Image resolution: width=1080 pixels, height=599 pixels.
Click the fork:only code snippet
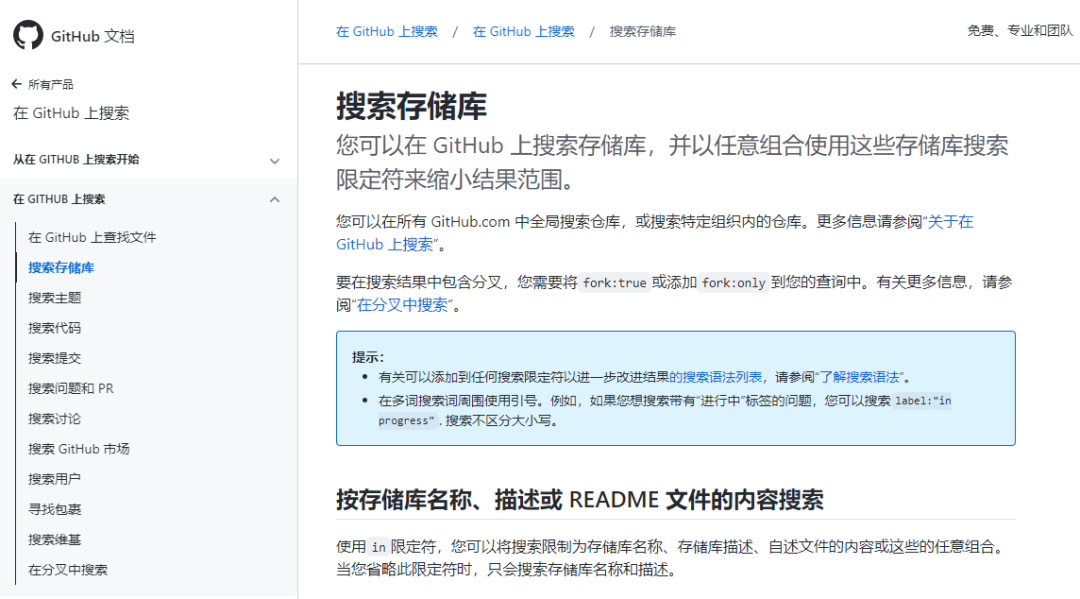(x=734, y=283)
